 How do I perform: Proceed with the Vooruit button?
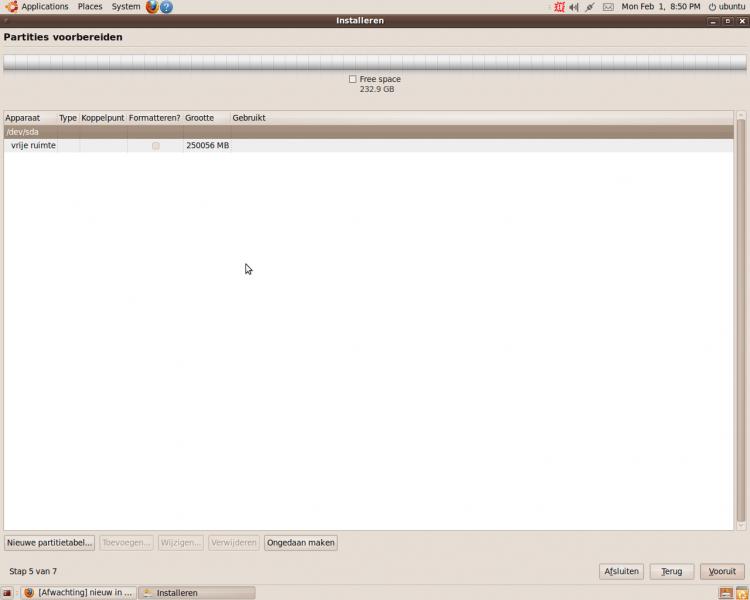click(x=722, y=571)
